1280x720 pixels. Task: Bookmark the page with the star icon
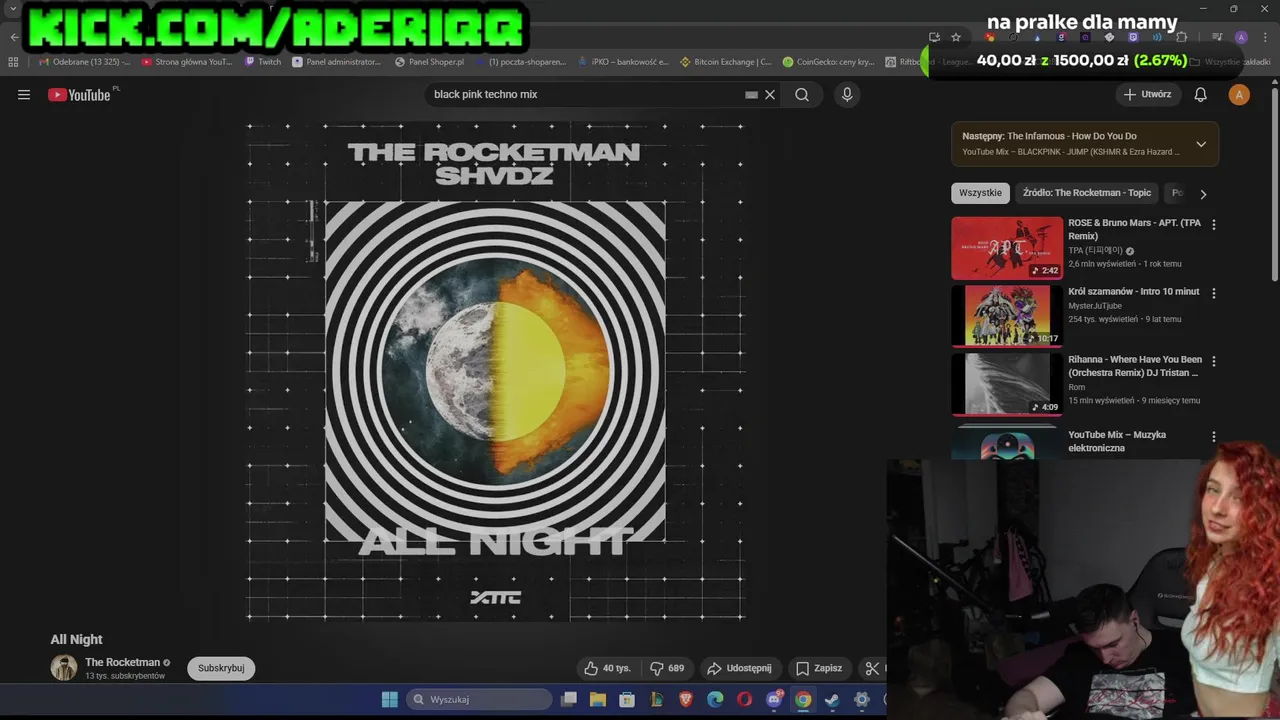click(956, 37)
